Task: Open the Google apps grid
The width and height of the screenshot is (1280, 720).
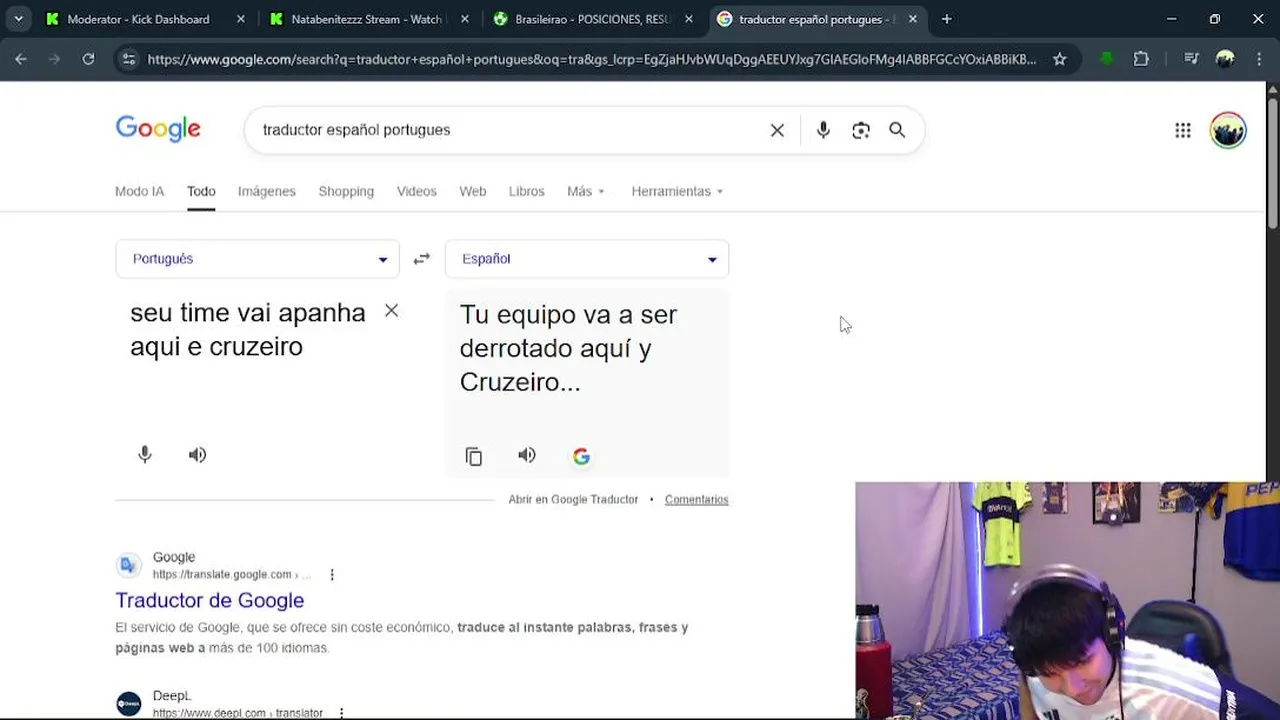Action: coord(1183,130)
